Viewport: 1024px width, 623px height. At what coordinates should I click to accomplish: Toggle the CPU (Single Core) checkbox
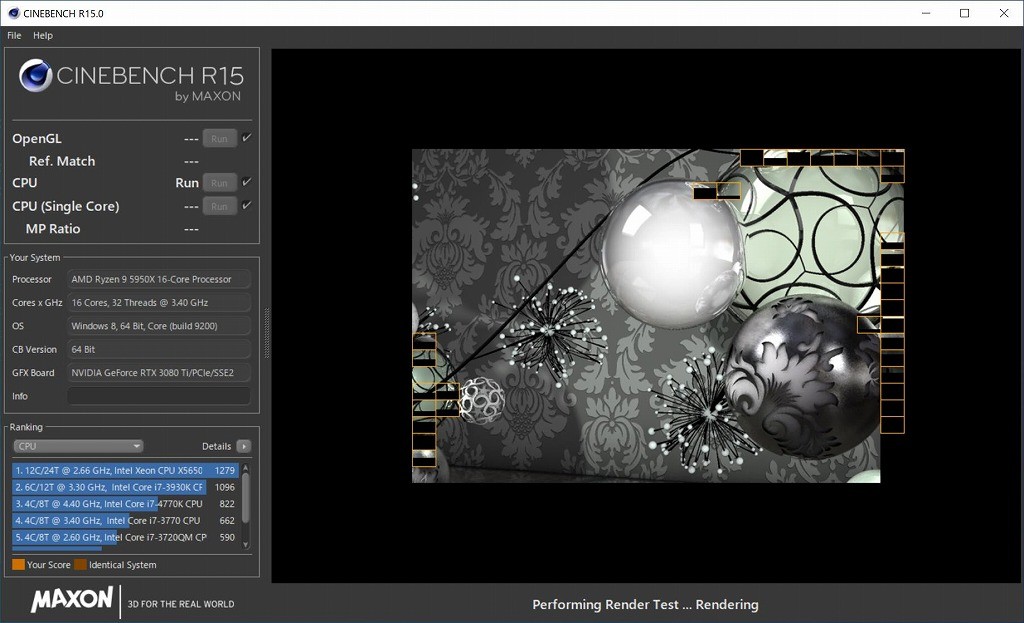click(246, 206)
